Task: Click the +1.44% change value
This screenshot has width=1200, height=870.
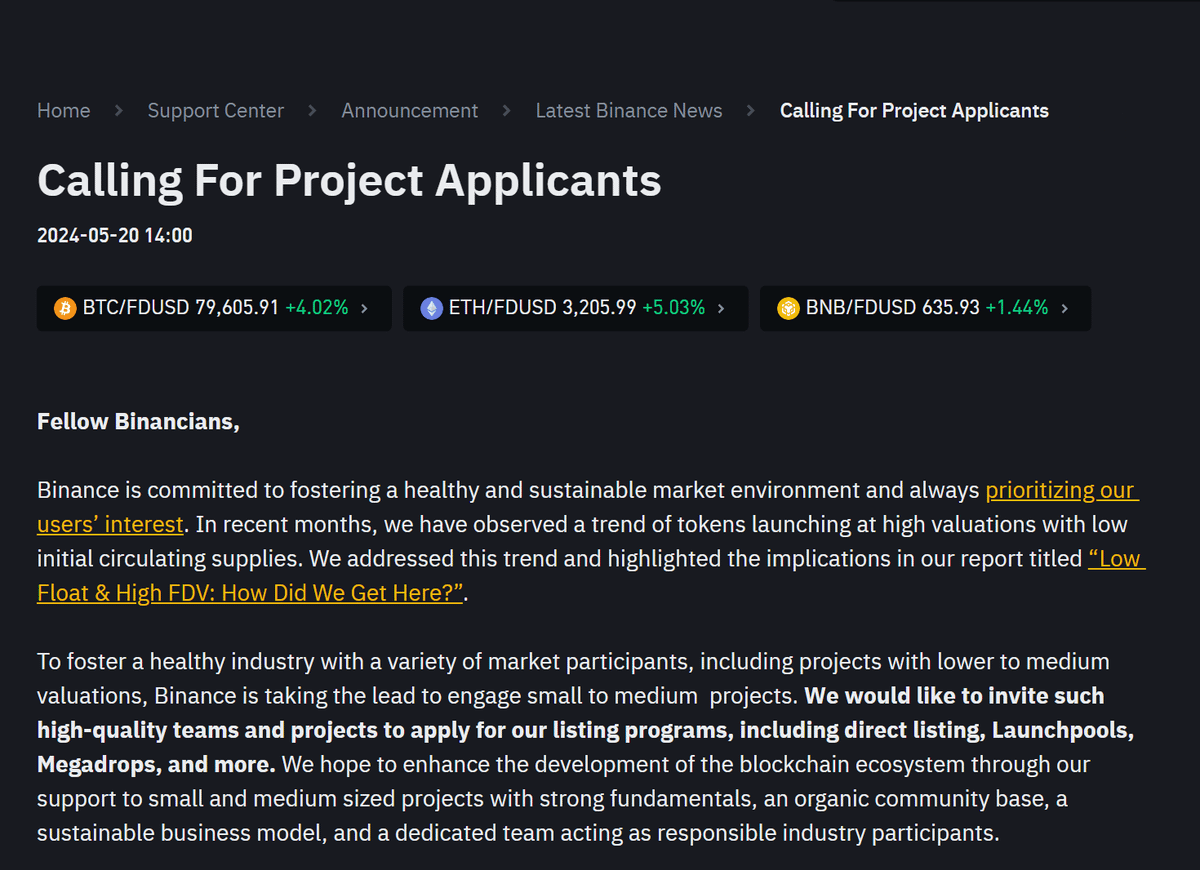Action: pos(1017,308)
